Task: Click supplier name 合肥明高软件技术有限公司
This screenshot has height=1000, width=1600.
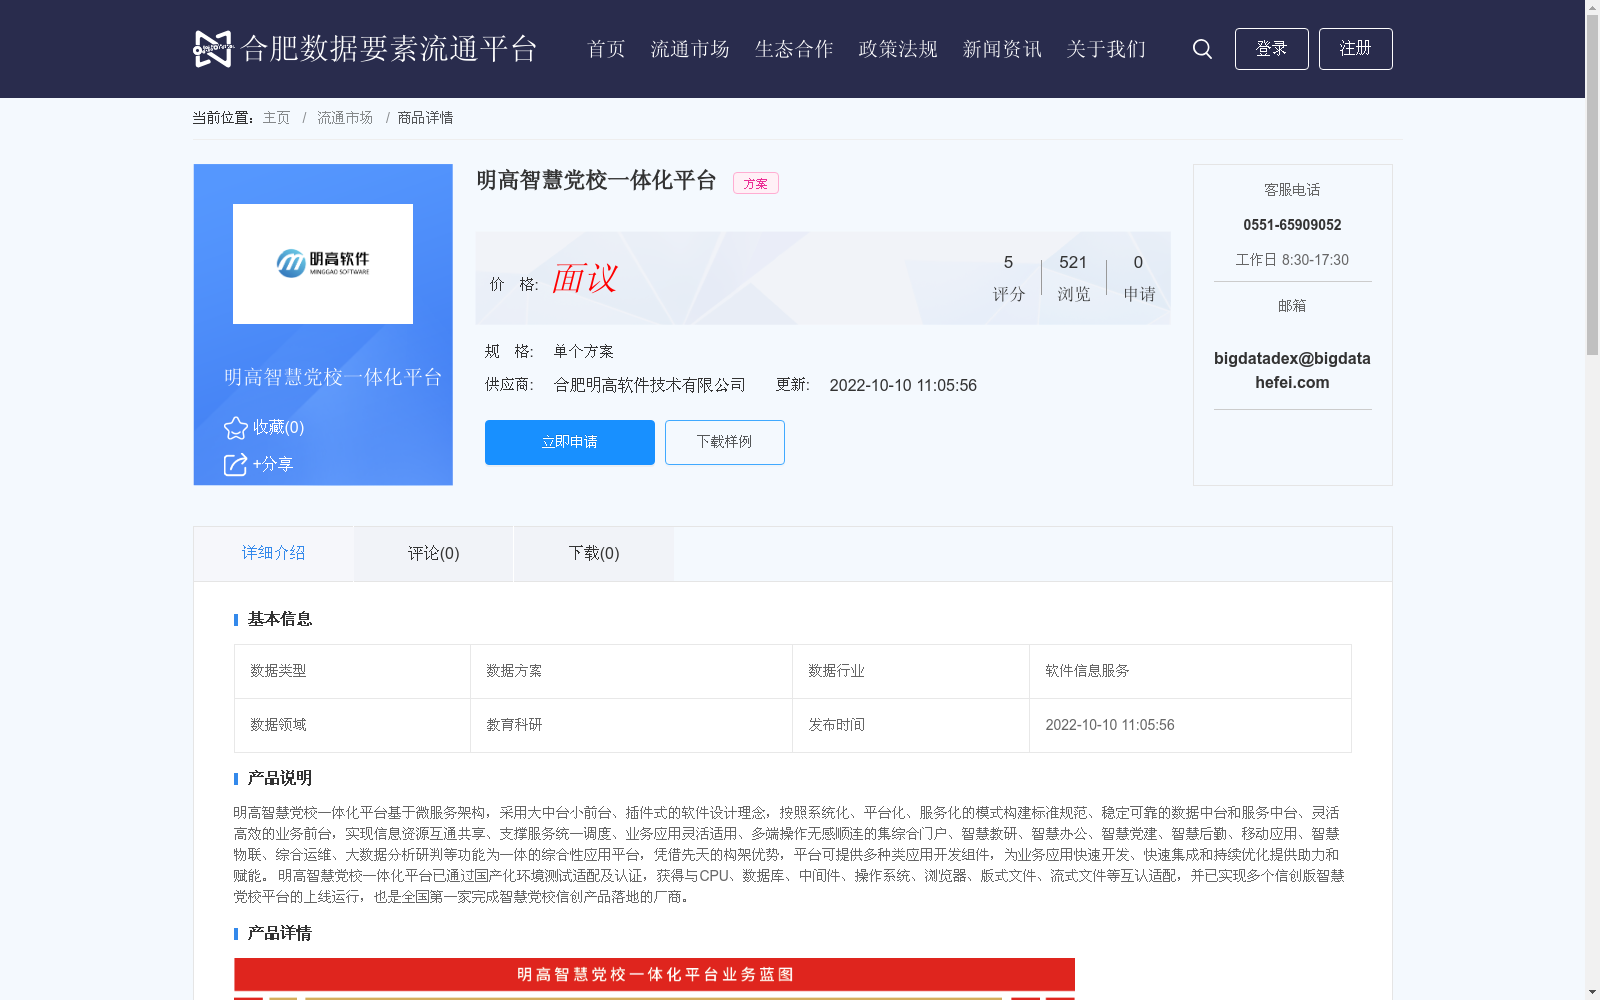Action: 650,385
